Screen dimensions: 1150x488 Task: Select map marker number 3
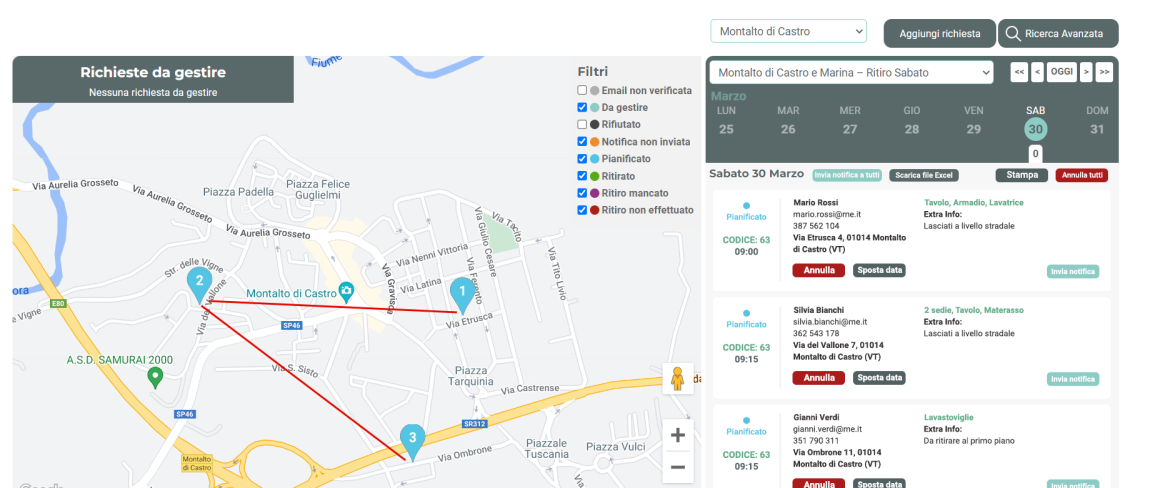tap(412, 438)
